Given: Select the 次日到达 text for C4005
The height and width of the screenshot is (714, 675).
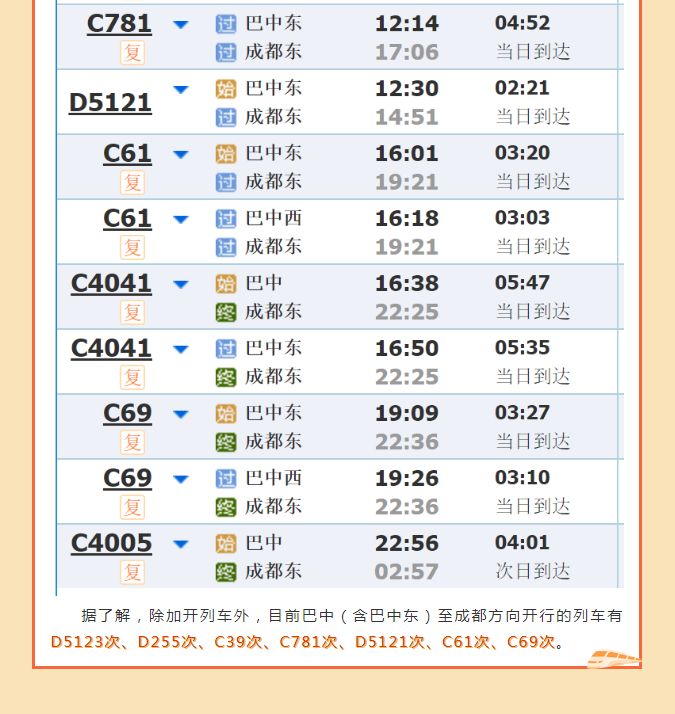Looking at the screenshot, I should (533, 571).
